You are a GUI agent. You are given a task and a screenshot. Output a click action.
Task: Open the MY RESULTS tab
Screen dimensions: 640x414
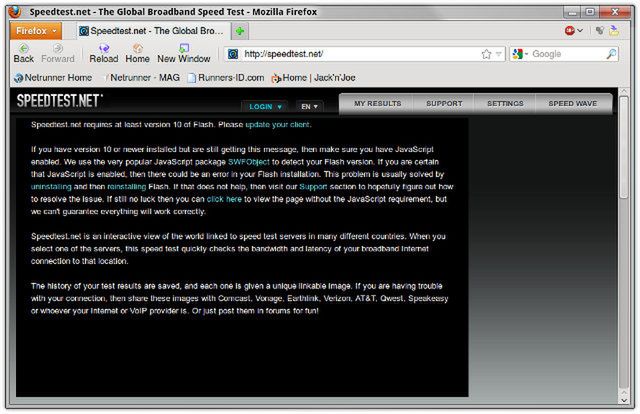point(378,104)
